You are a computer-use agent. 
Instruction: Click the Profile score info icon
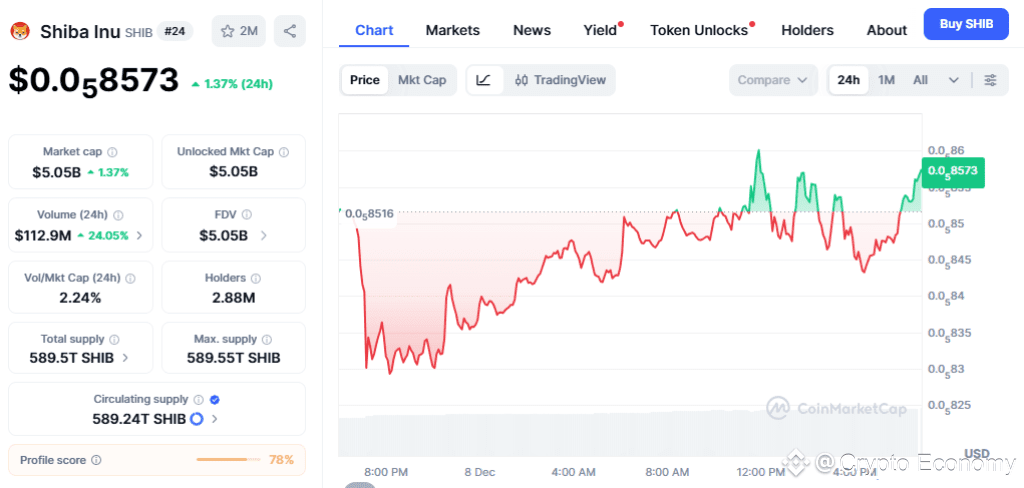[96, 460]
